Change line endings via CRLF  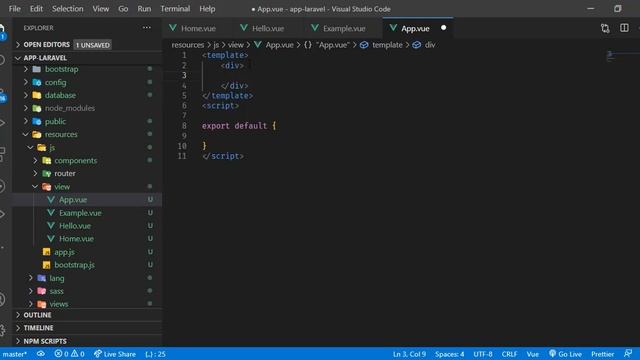pyautogui.click(x=509, y=354)
